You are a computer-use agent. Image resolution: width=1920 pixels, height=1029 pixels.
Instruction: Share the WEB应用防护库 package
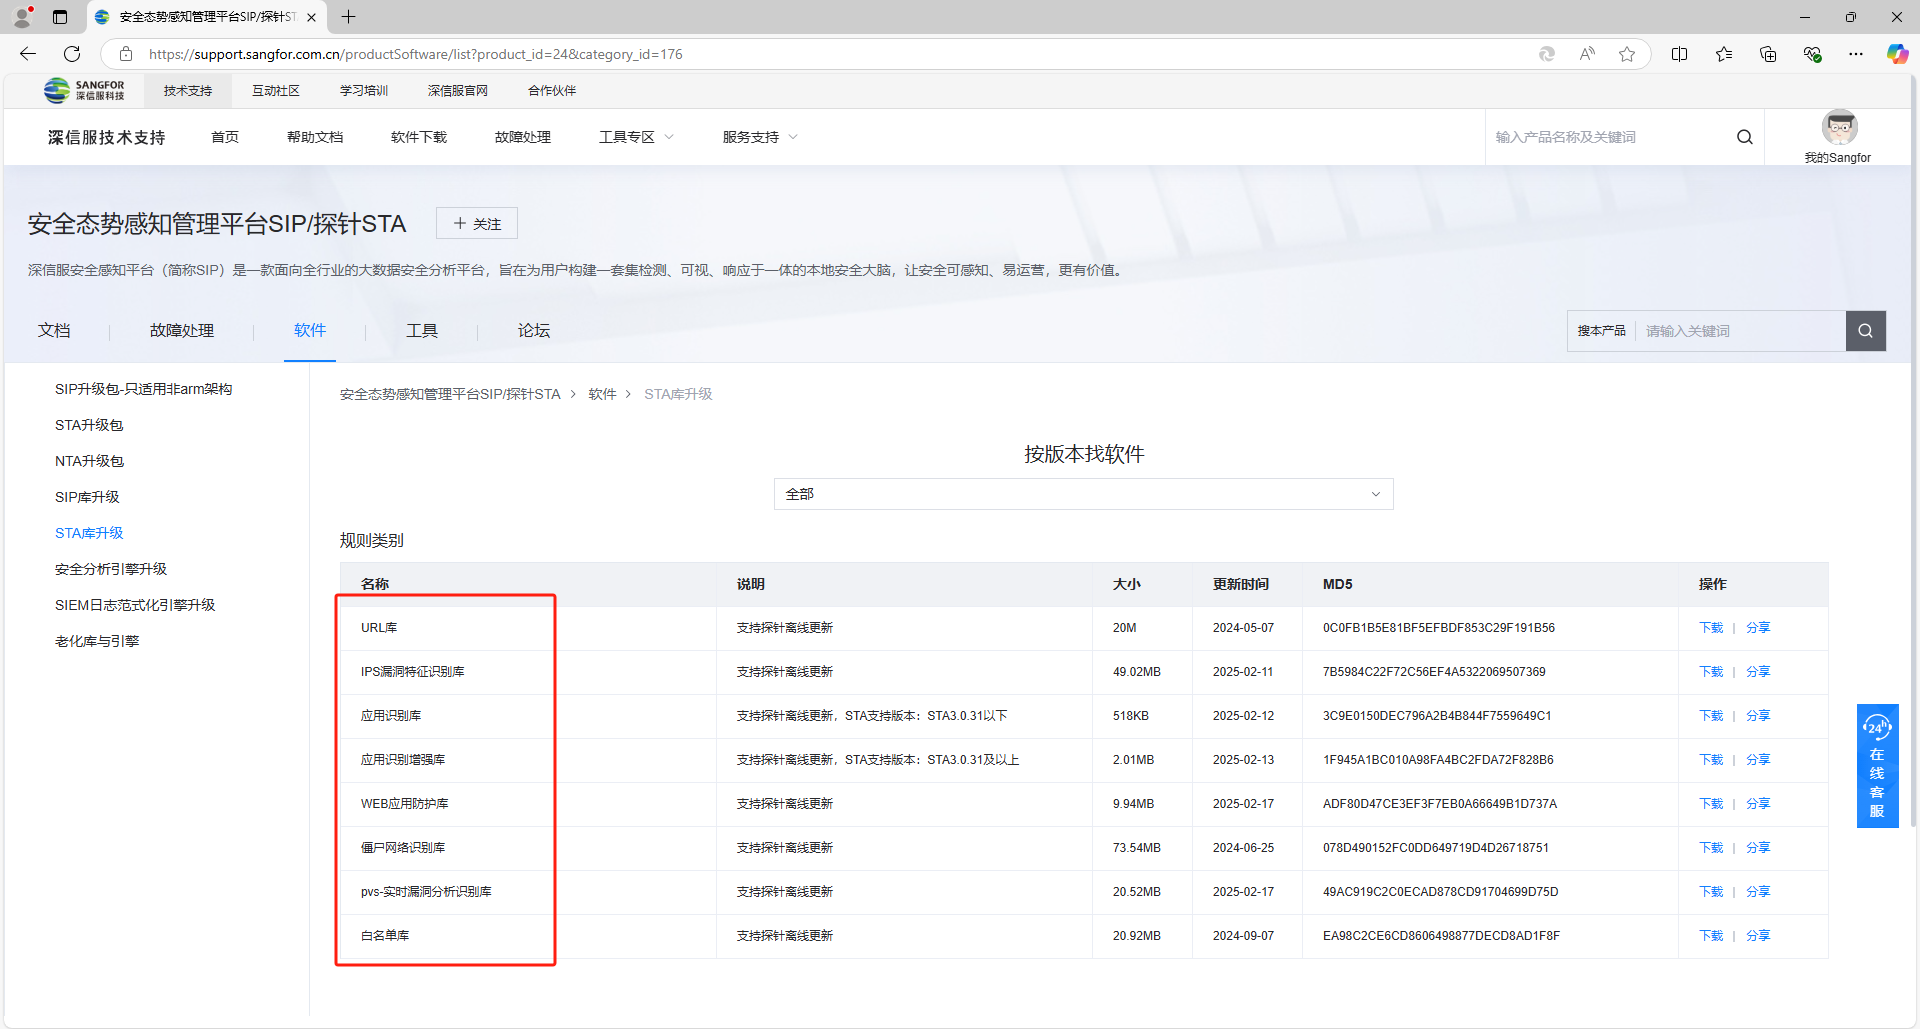1758,804
